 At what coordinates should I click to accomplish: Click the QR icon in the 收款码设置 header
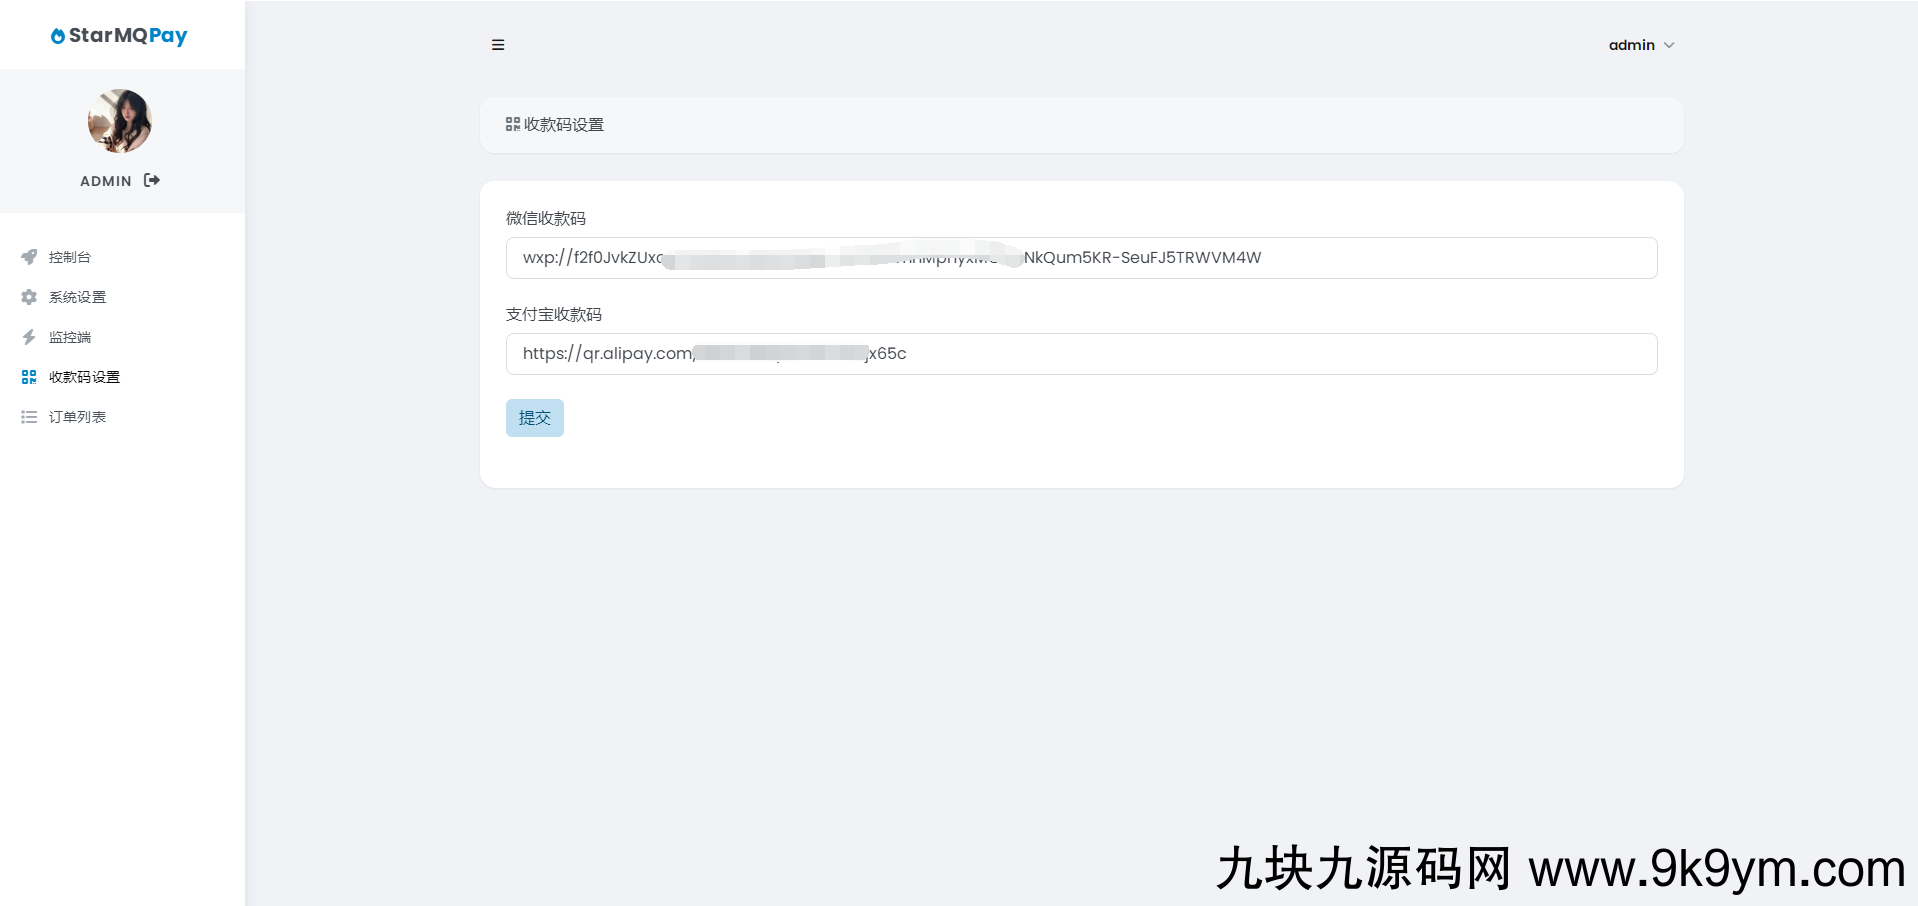[511, 124]
